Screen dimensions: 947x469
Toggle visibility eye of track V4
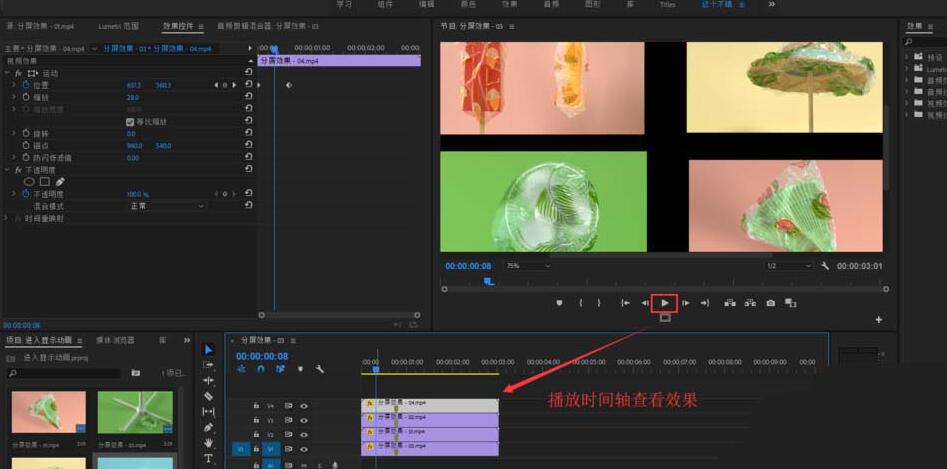click(x=304, y=406)
